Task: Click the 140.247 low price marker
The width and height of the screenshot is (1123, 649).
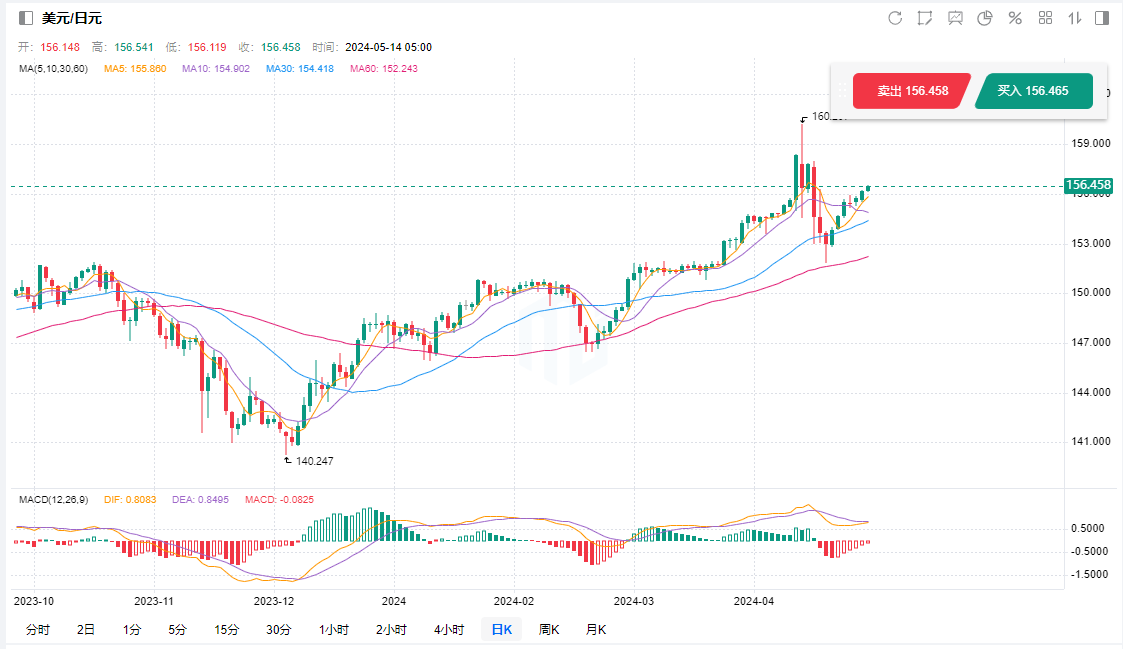Action: coord(314,461)
